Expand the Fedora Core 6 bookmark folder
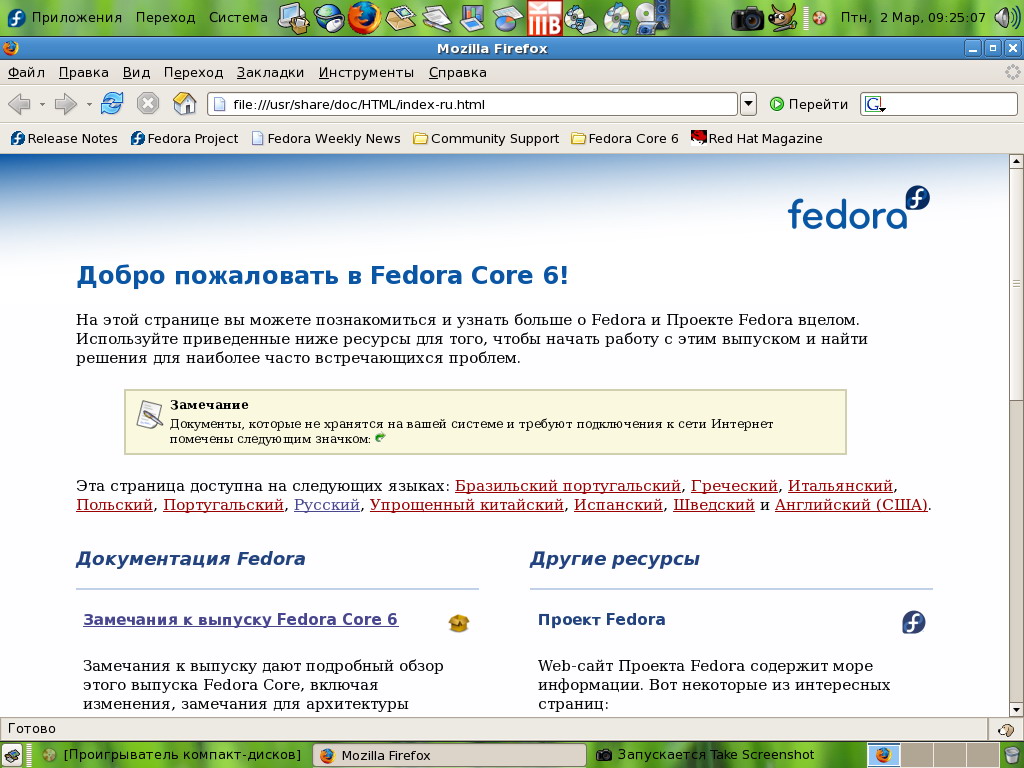Screen dimensions: 1024x768 [625, 138]
